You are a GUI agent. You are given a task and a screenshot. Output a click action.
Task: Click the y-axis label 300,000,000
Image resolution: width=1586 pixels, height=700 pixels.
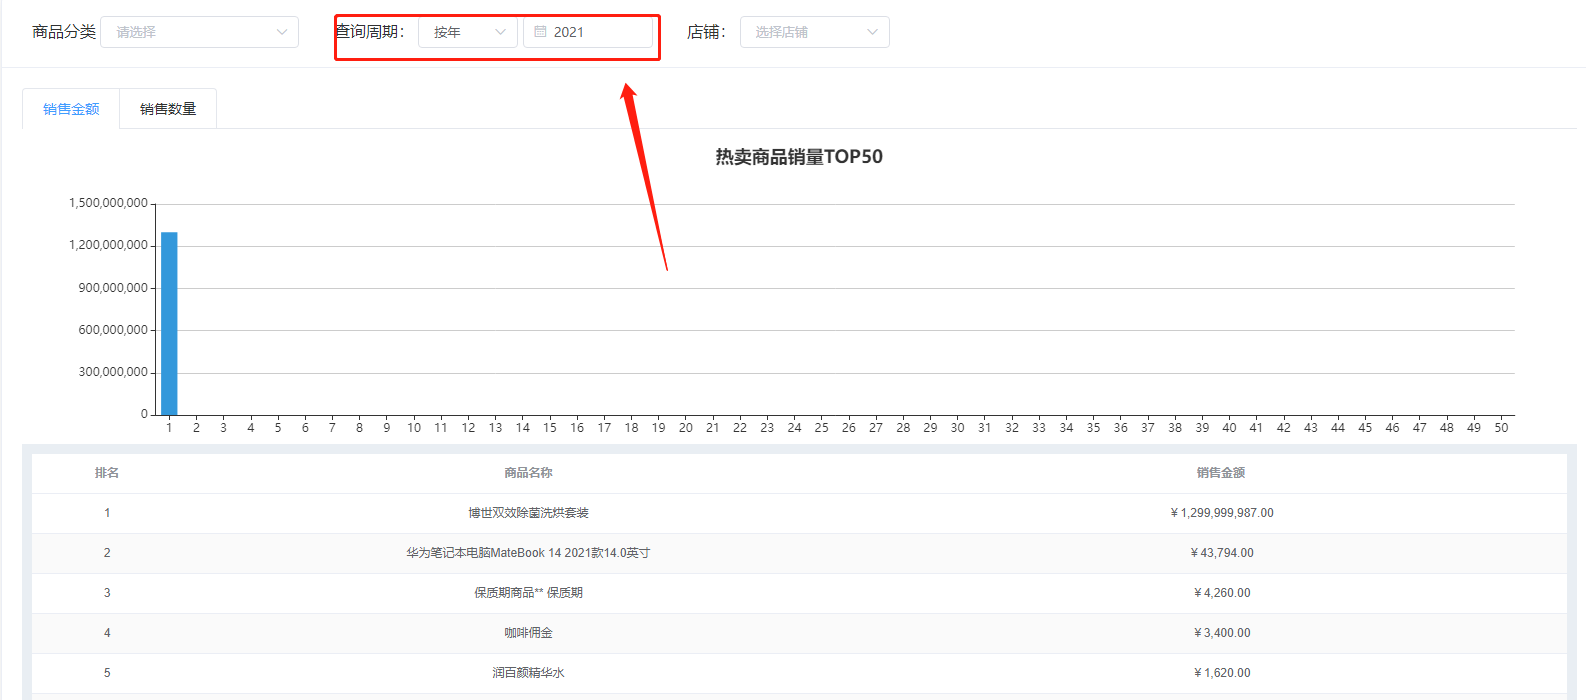[x=113, y=372]
